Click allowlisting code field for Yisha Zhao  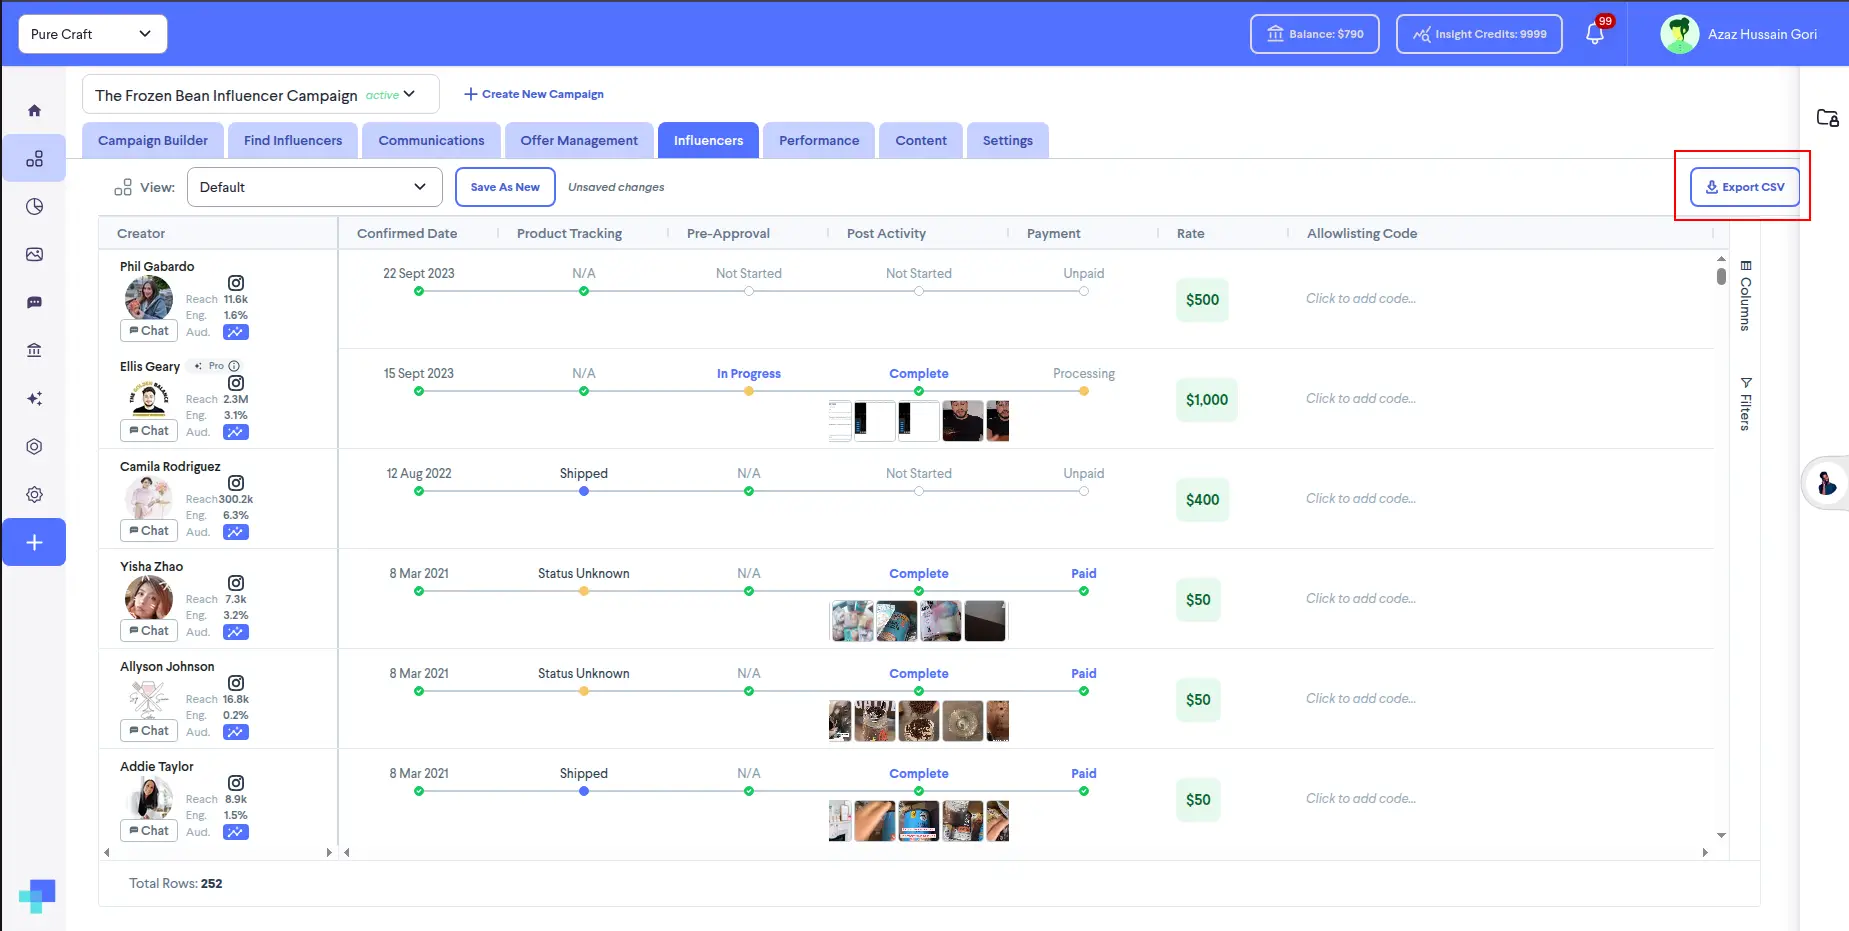click(1361, 598)
